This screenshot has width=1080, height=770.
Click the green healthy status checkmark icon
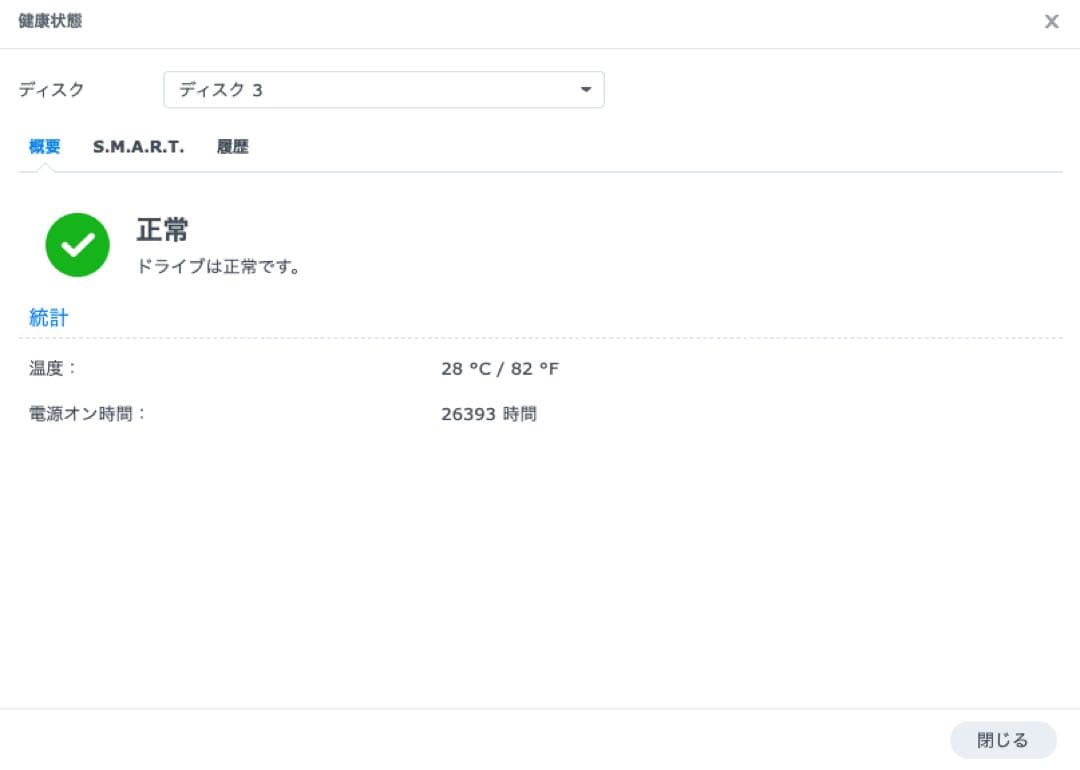77,244
